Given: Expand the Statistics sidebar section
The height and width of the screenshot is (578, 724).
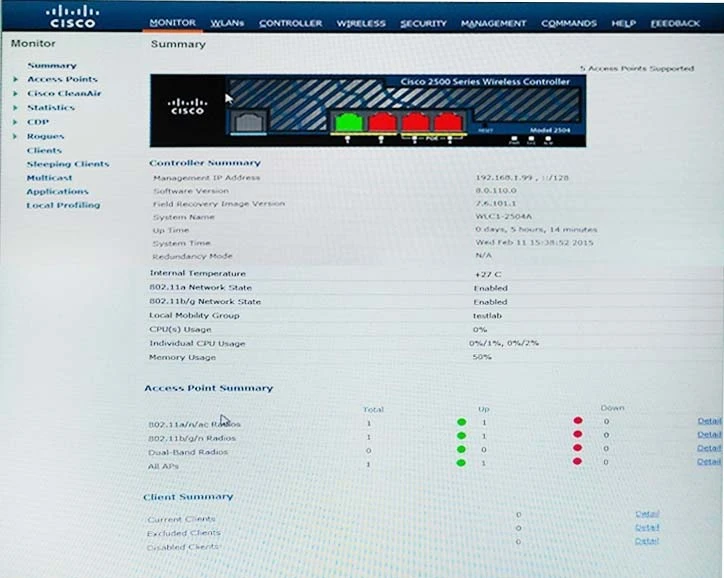Looking at the screenshot, I should [x=50, y=107].
